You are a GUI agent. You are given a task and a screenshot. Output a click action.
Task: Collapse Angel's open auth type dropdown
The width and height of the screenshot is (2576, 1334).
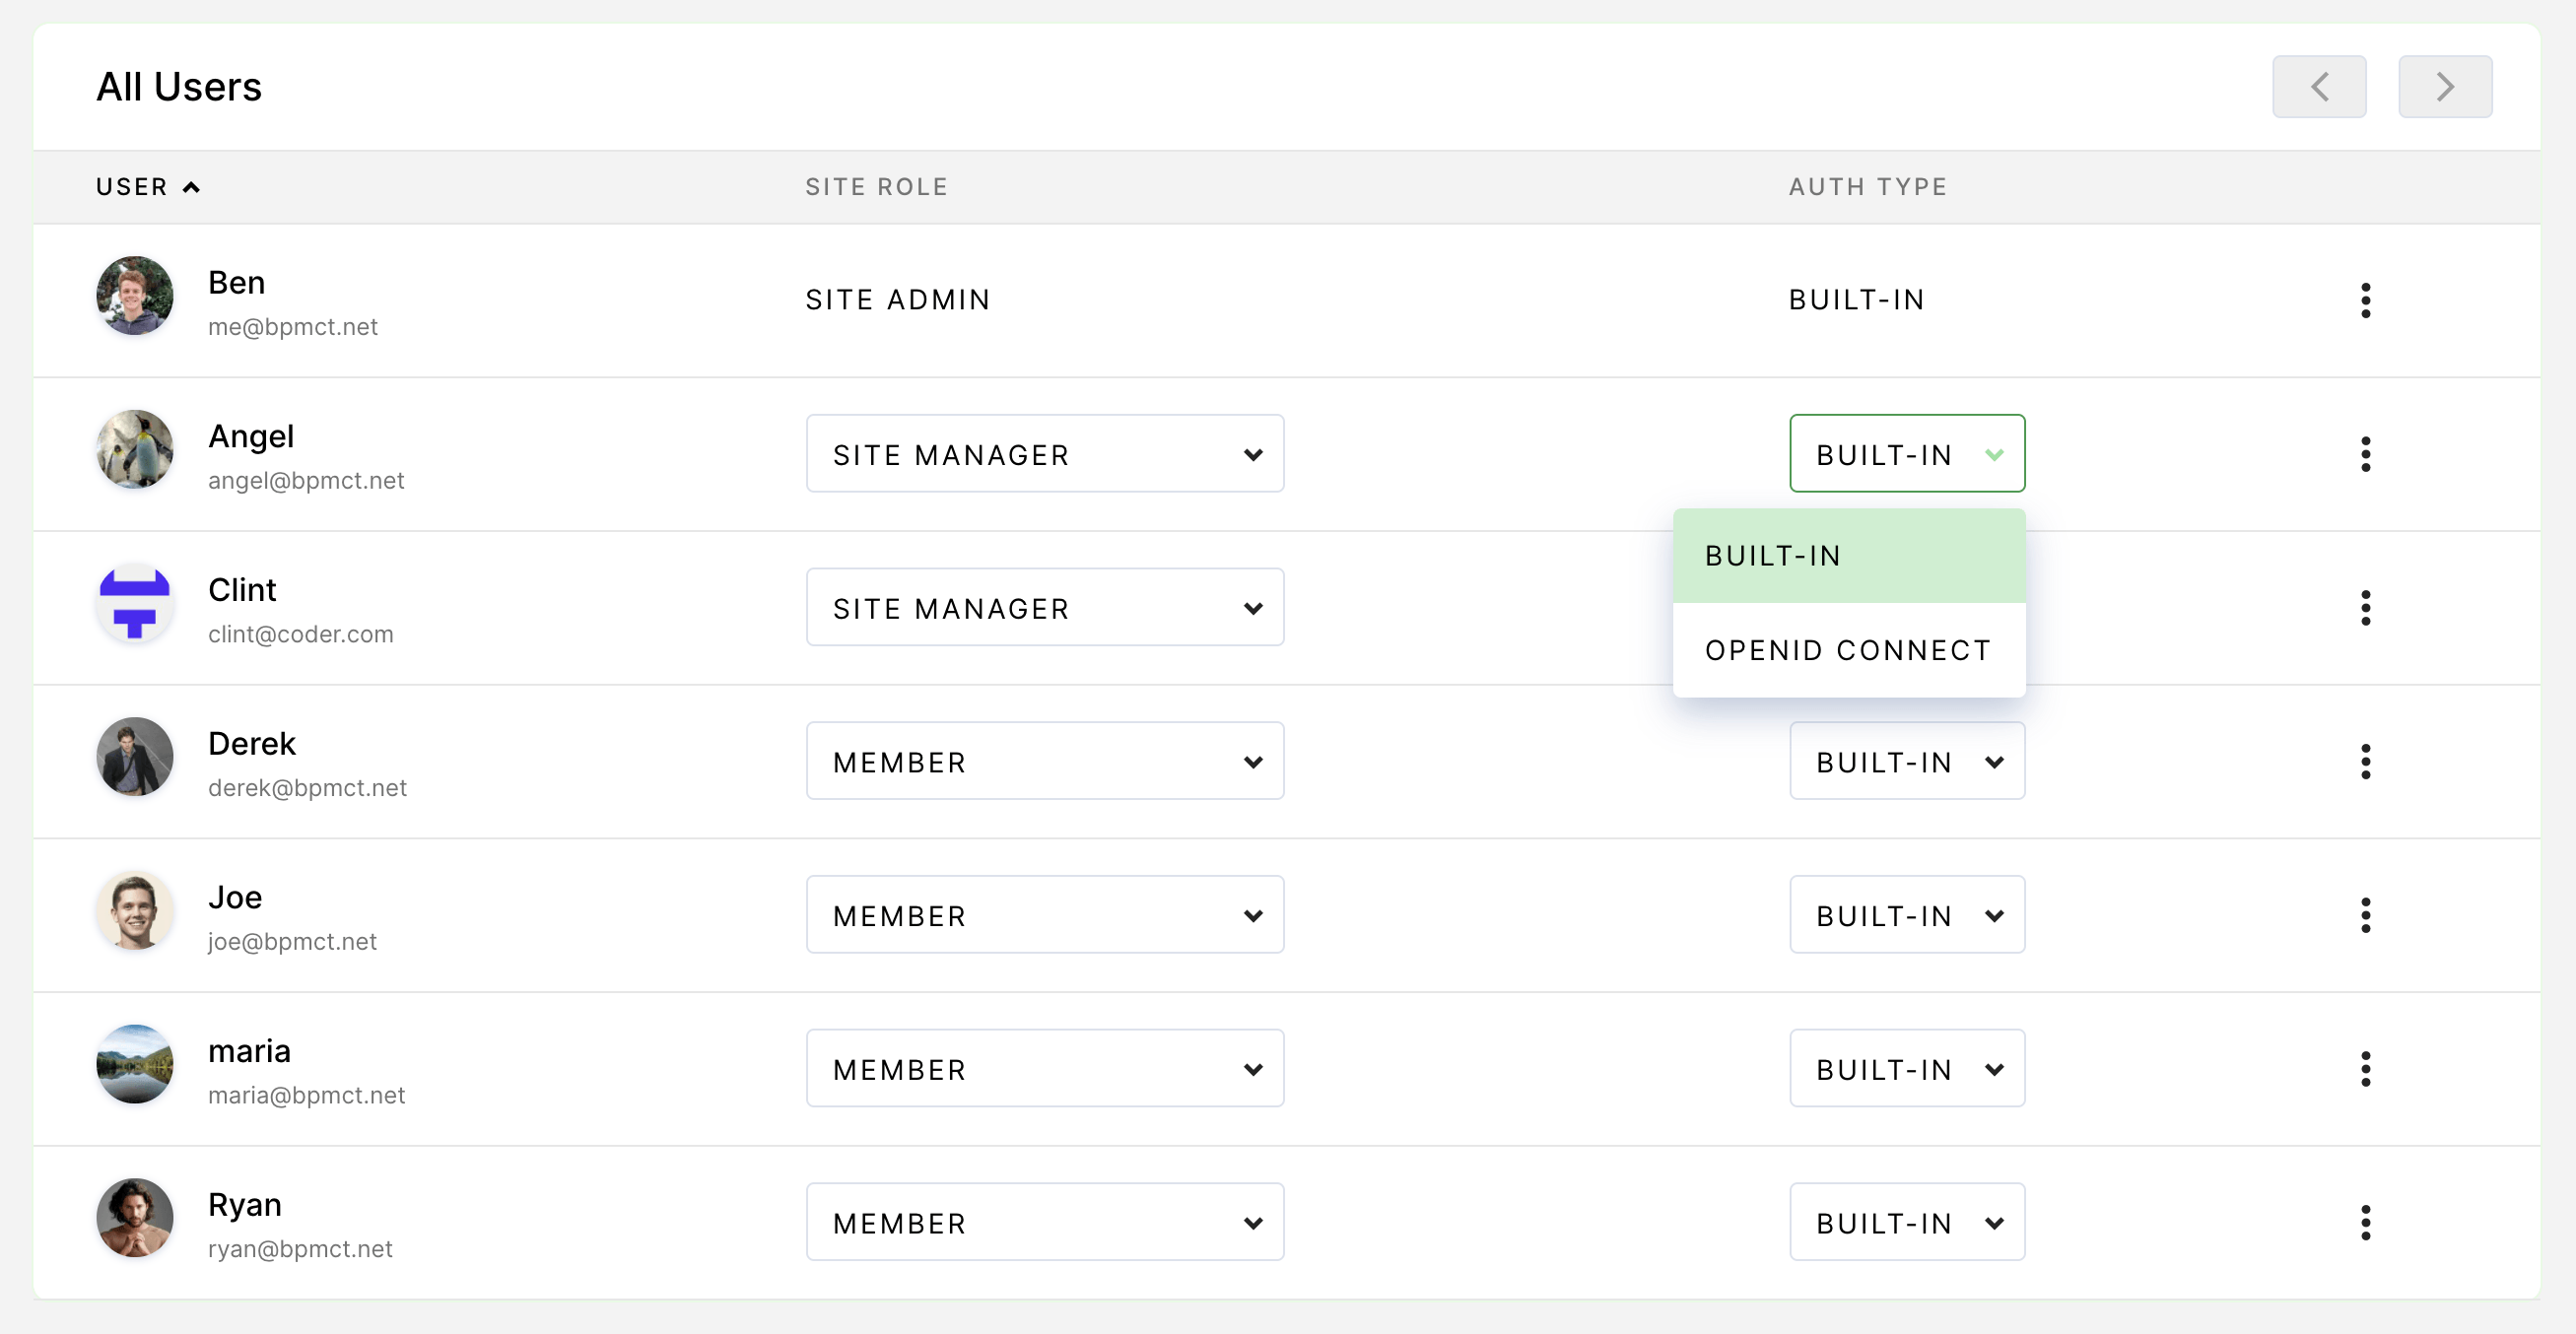click(x=1906, y=454)
